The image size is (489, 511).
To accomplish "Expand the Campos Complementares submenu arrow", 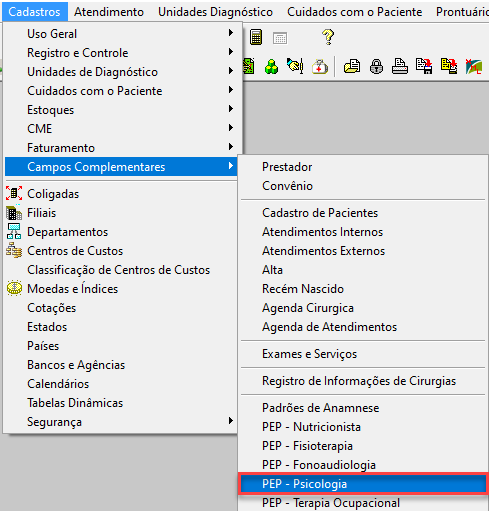I will (231, 166).
